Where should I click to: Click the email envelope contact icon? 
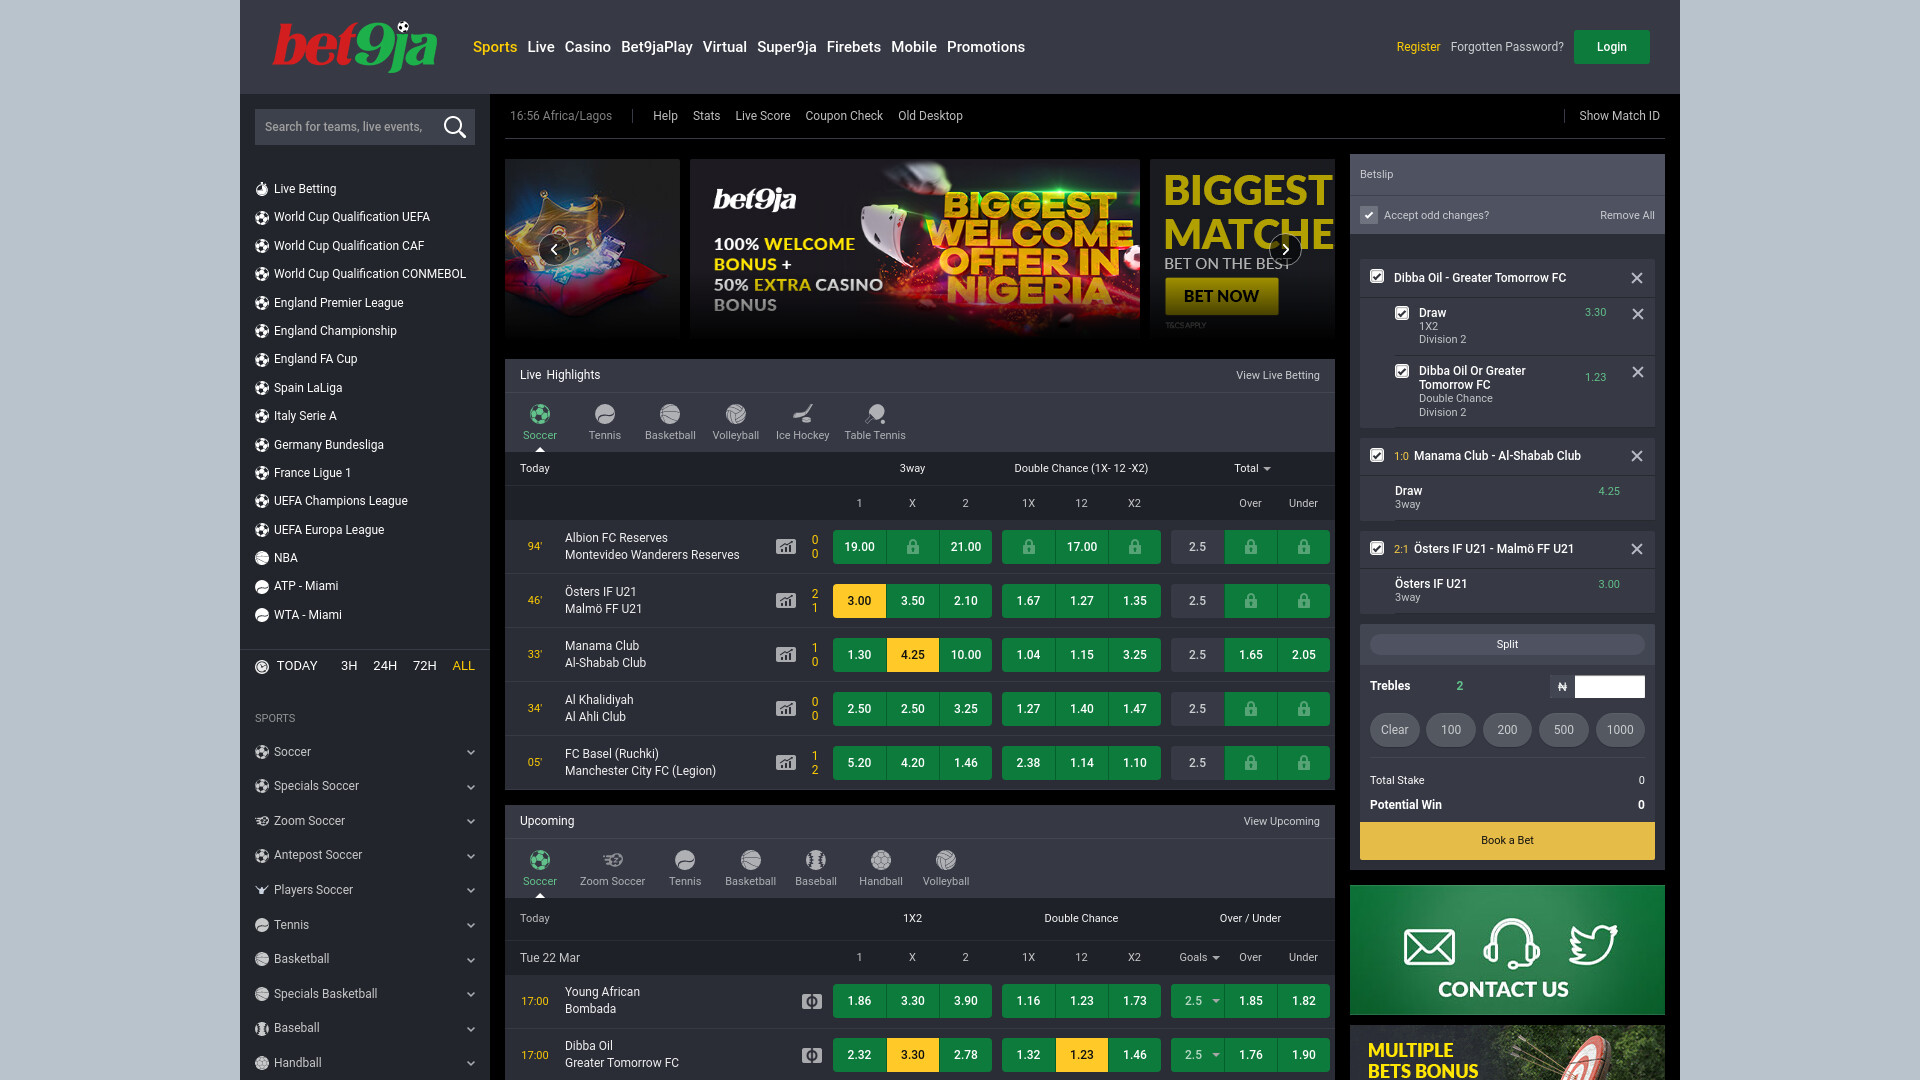point(1429,946)
